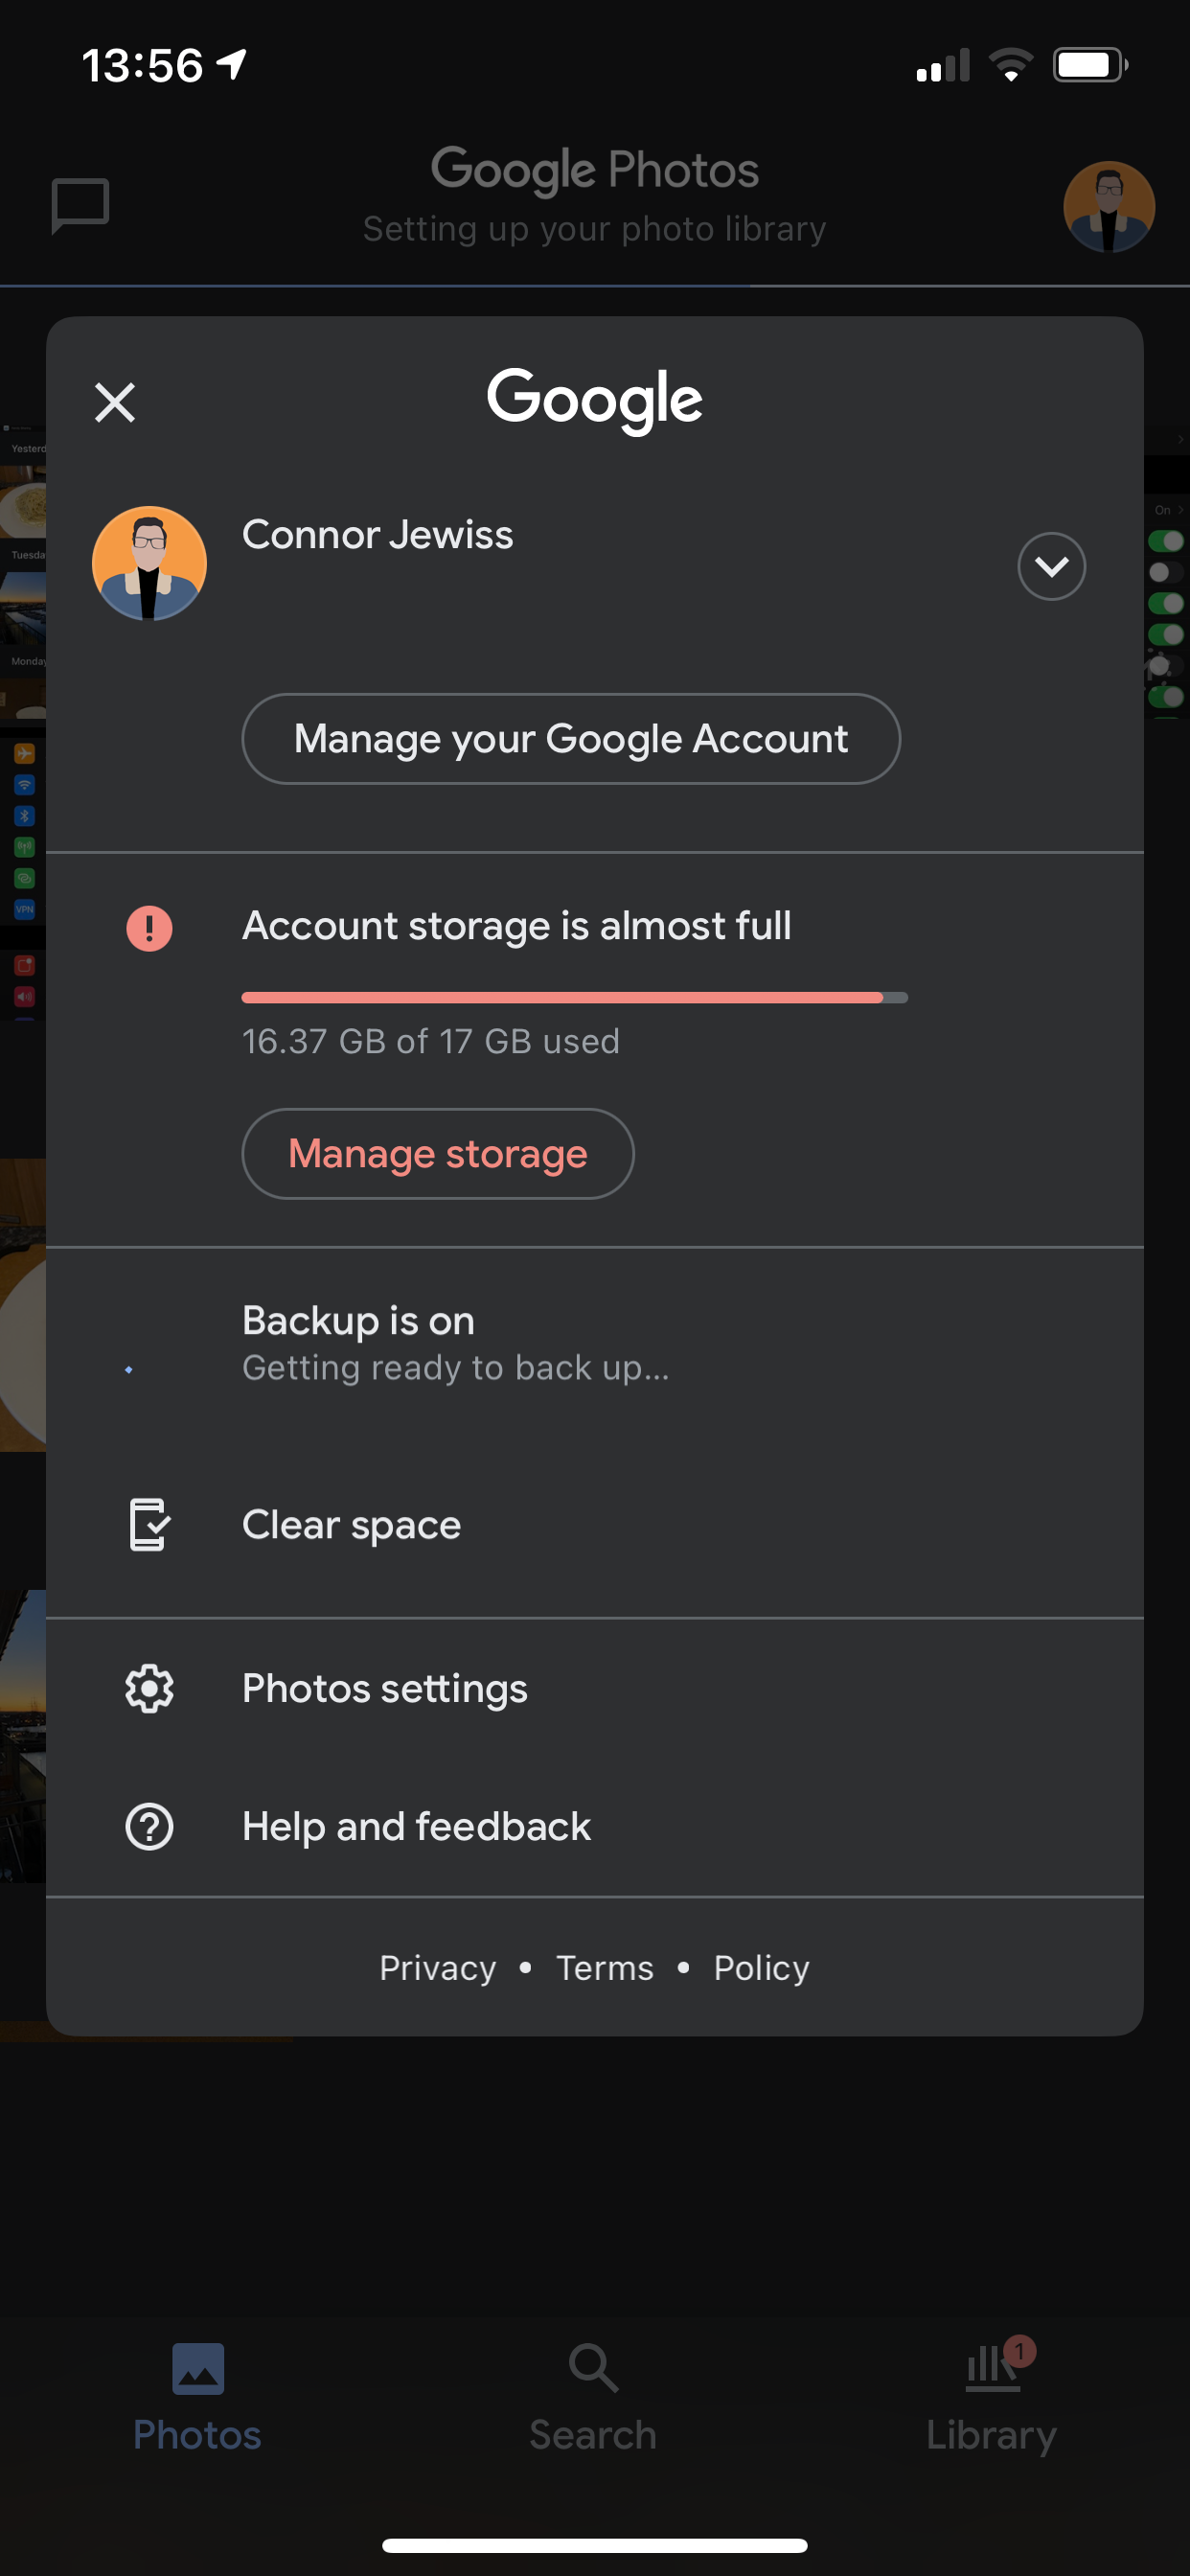The image size is (1190, 2576).
Task: Open the Library tab with notification badge
Action: pos(990,2369)
